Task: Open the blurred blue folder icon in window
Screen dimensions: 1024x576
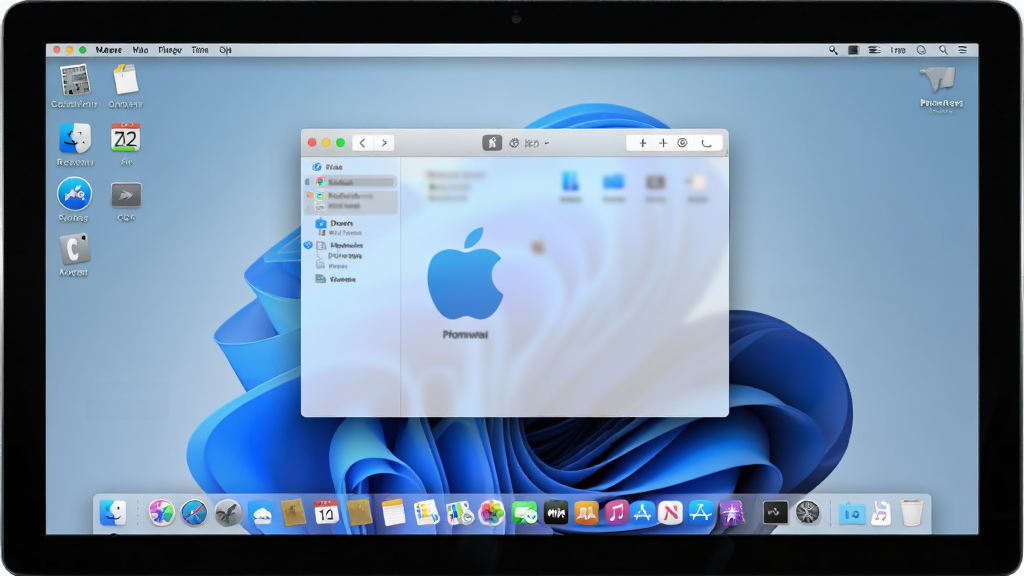Action: [x=613, y=182]
